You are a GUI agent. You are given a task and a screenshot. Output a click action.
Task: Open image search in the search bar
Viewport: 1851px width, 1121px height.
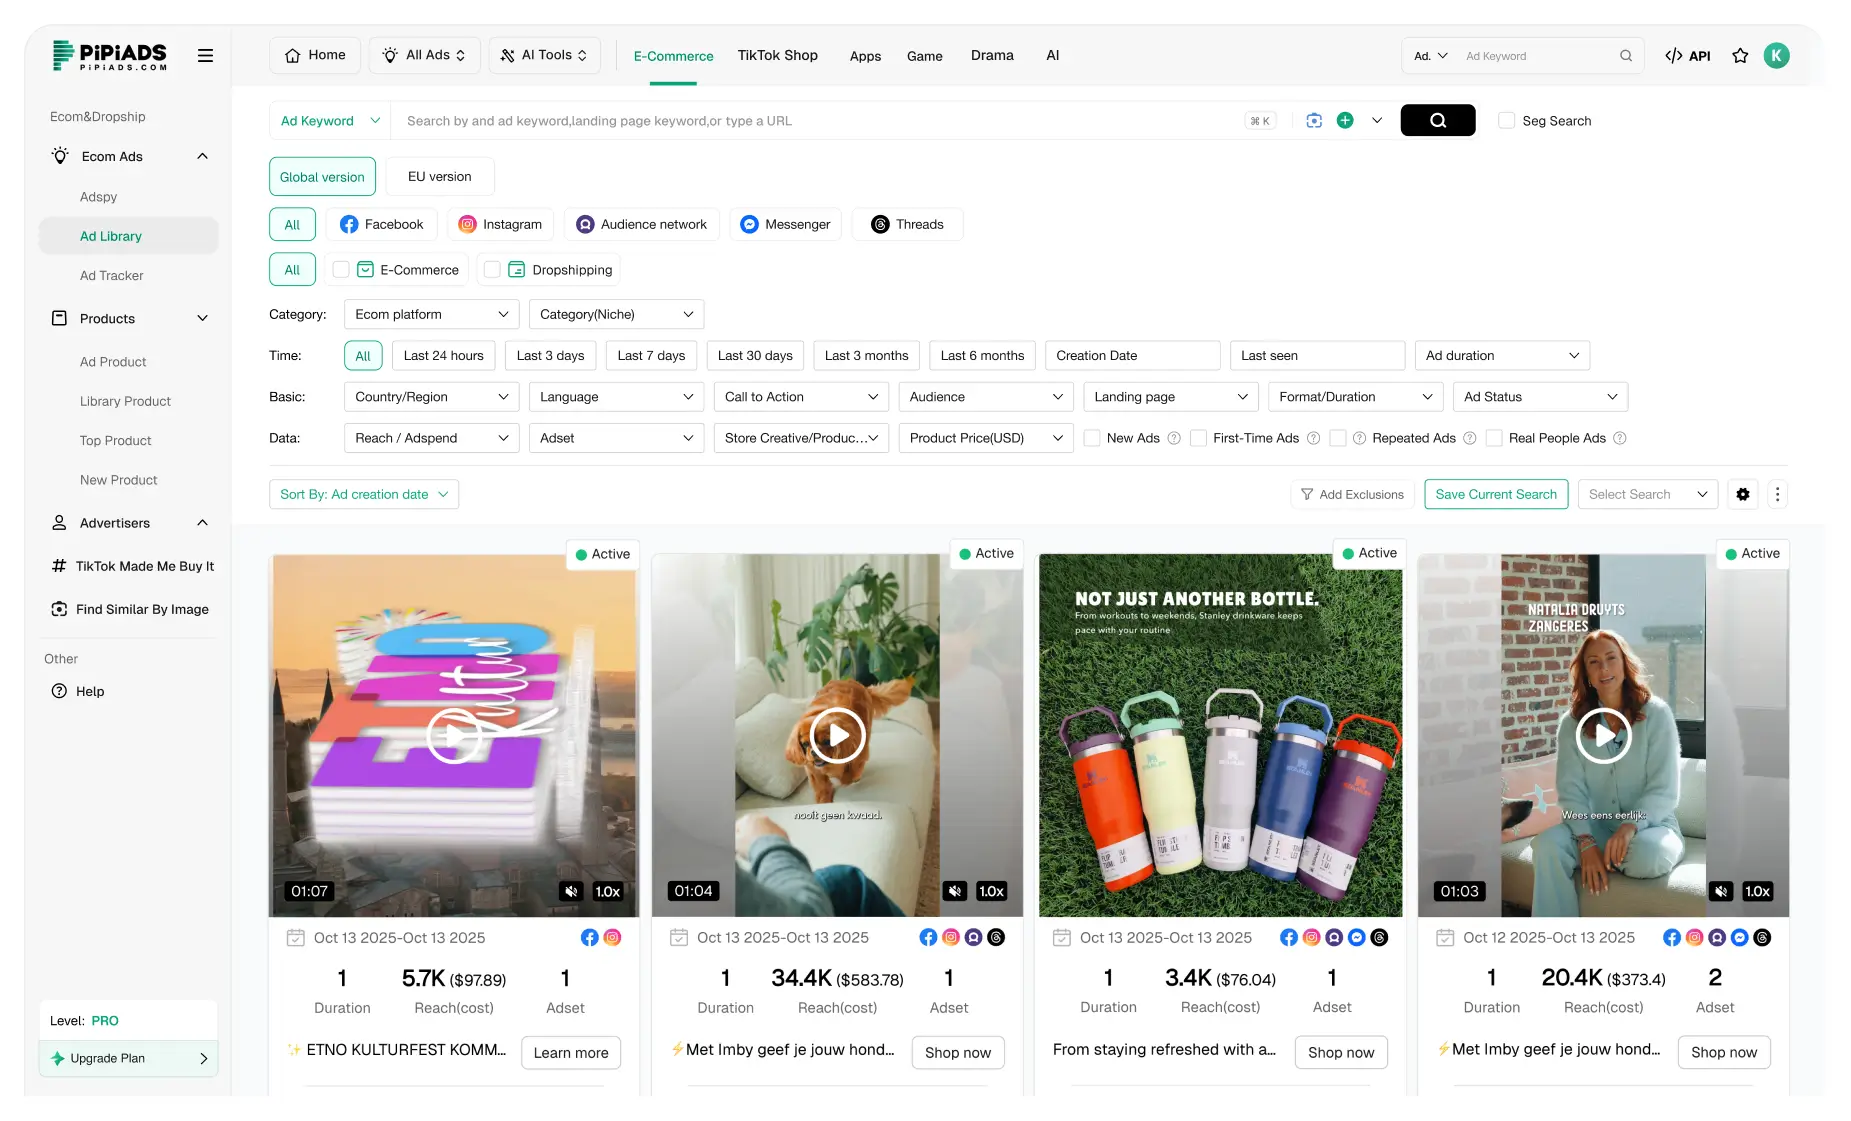tap(1313, 120)
